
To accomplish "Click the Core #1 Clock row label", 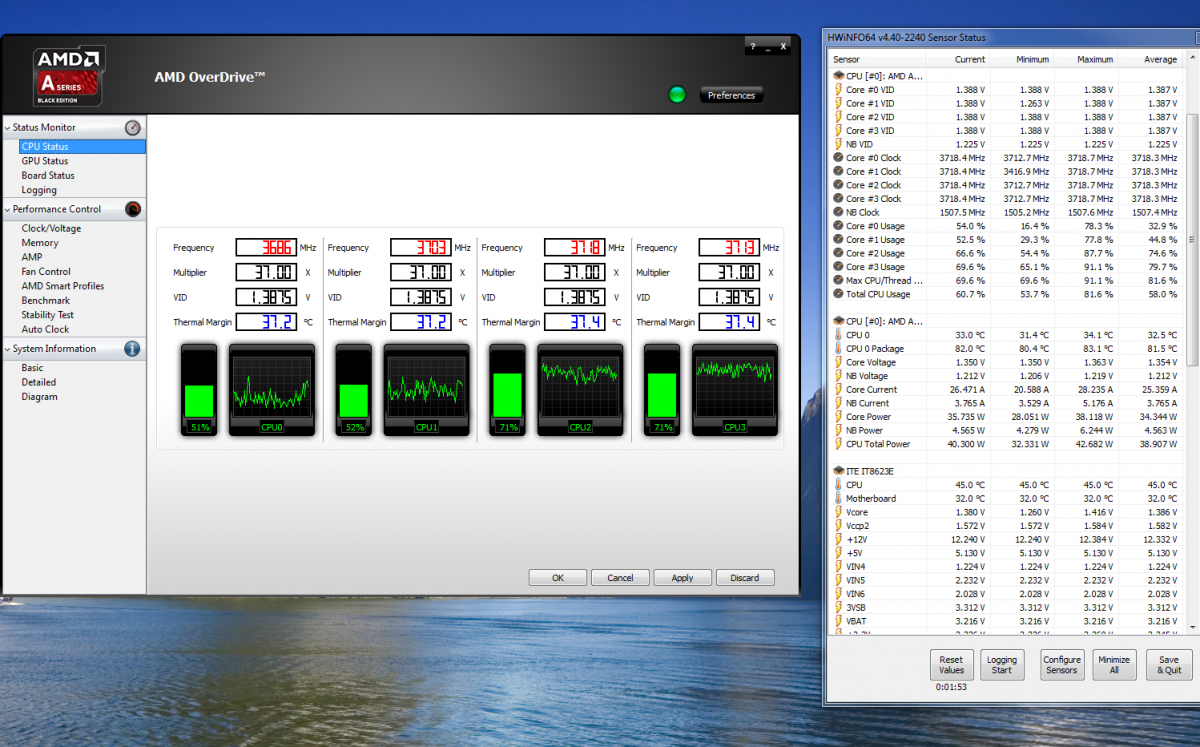I will pos(873,172).
